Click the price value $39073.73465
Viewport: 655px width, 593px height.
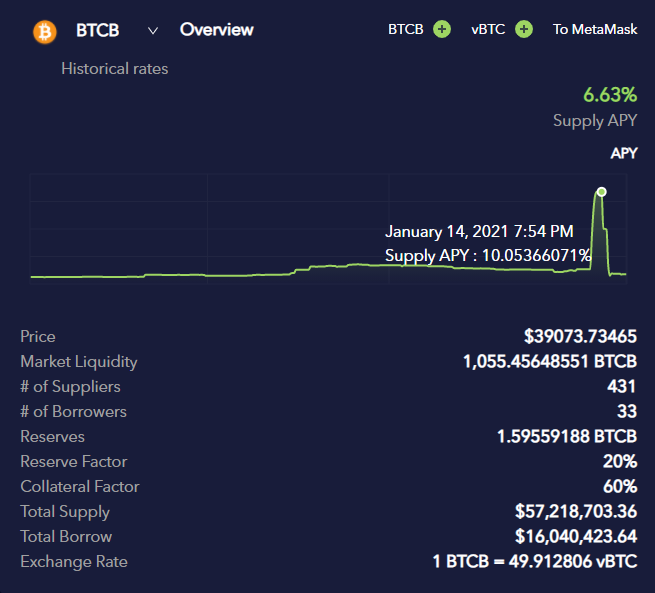coord(581,336)
